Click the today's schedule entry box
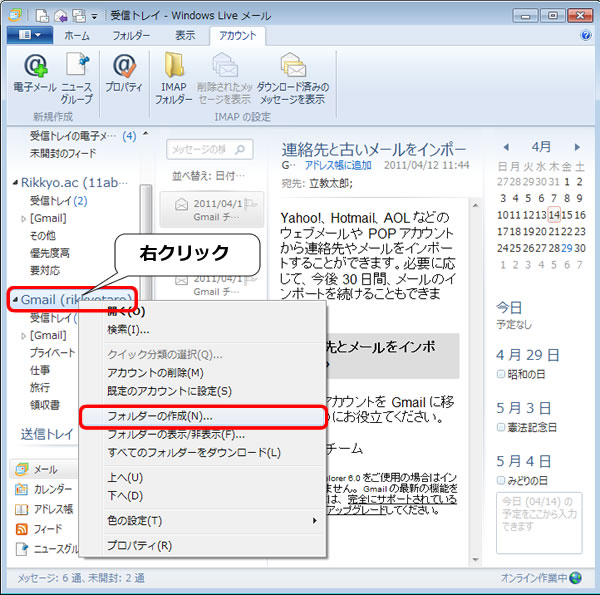600x595 pixels. [539, 523]
